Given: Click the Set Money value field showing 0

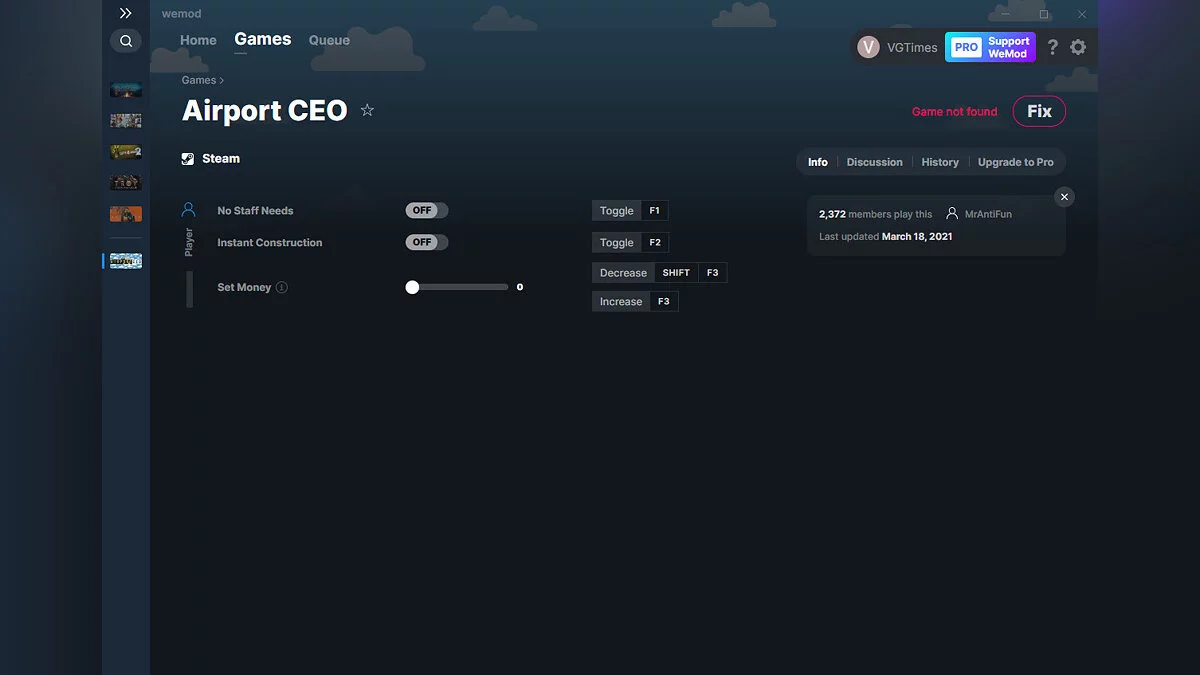Looking at the screenshot, I should (520, 287).
